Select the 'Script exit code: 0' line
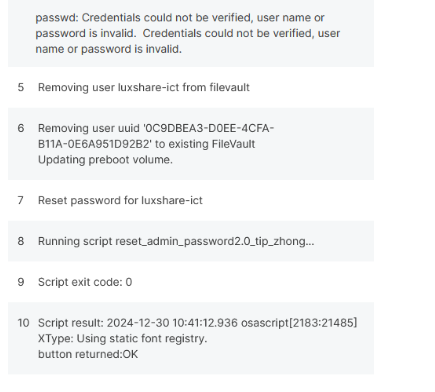 click(85, 282)
